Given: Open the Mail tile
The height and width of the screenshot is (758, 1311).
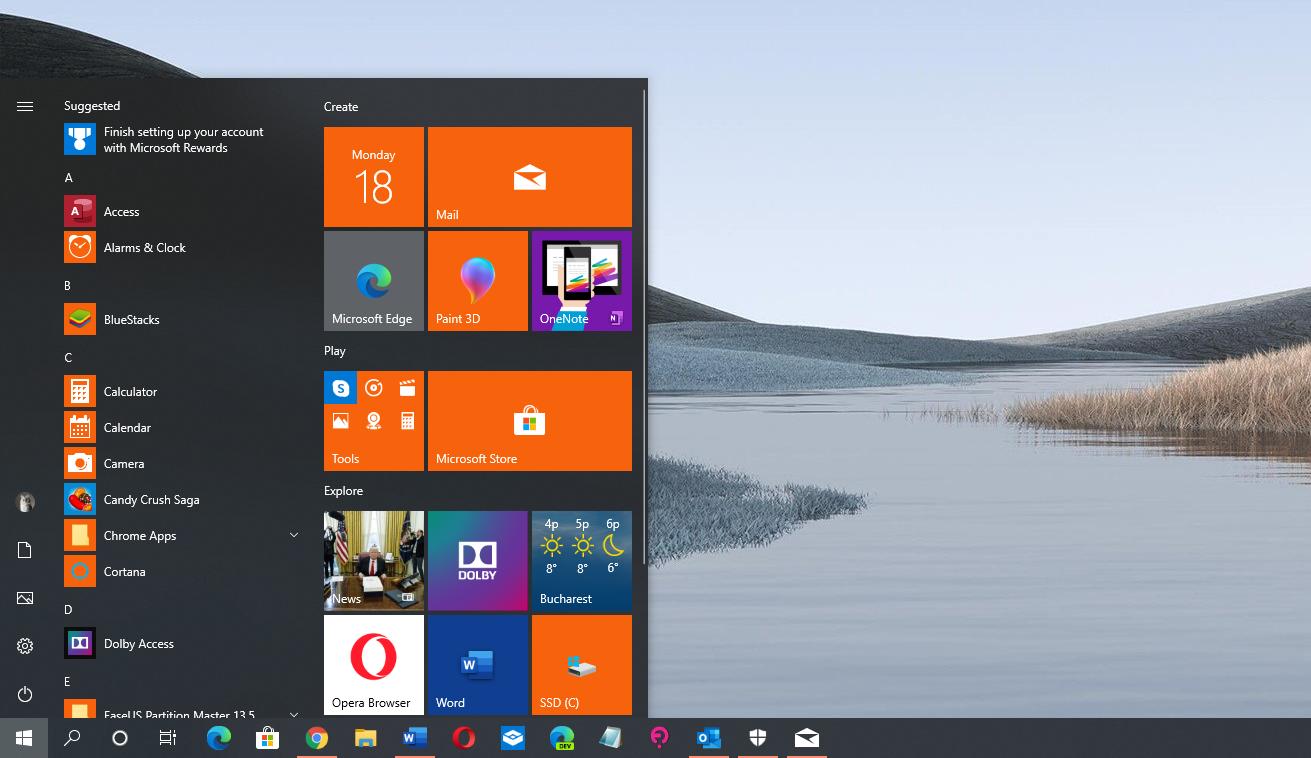Looking at the screenshot, I should point(530,177).
